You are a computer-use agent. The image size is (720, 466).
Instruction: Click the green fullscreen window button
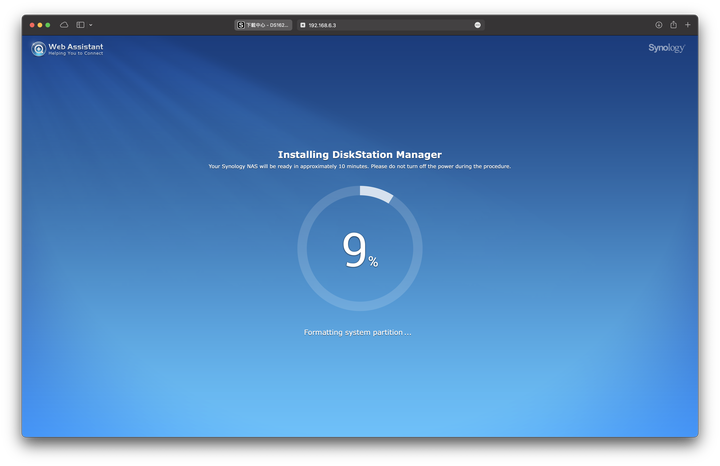pyautogui.click(x=48, y=25)
